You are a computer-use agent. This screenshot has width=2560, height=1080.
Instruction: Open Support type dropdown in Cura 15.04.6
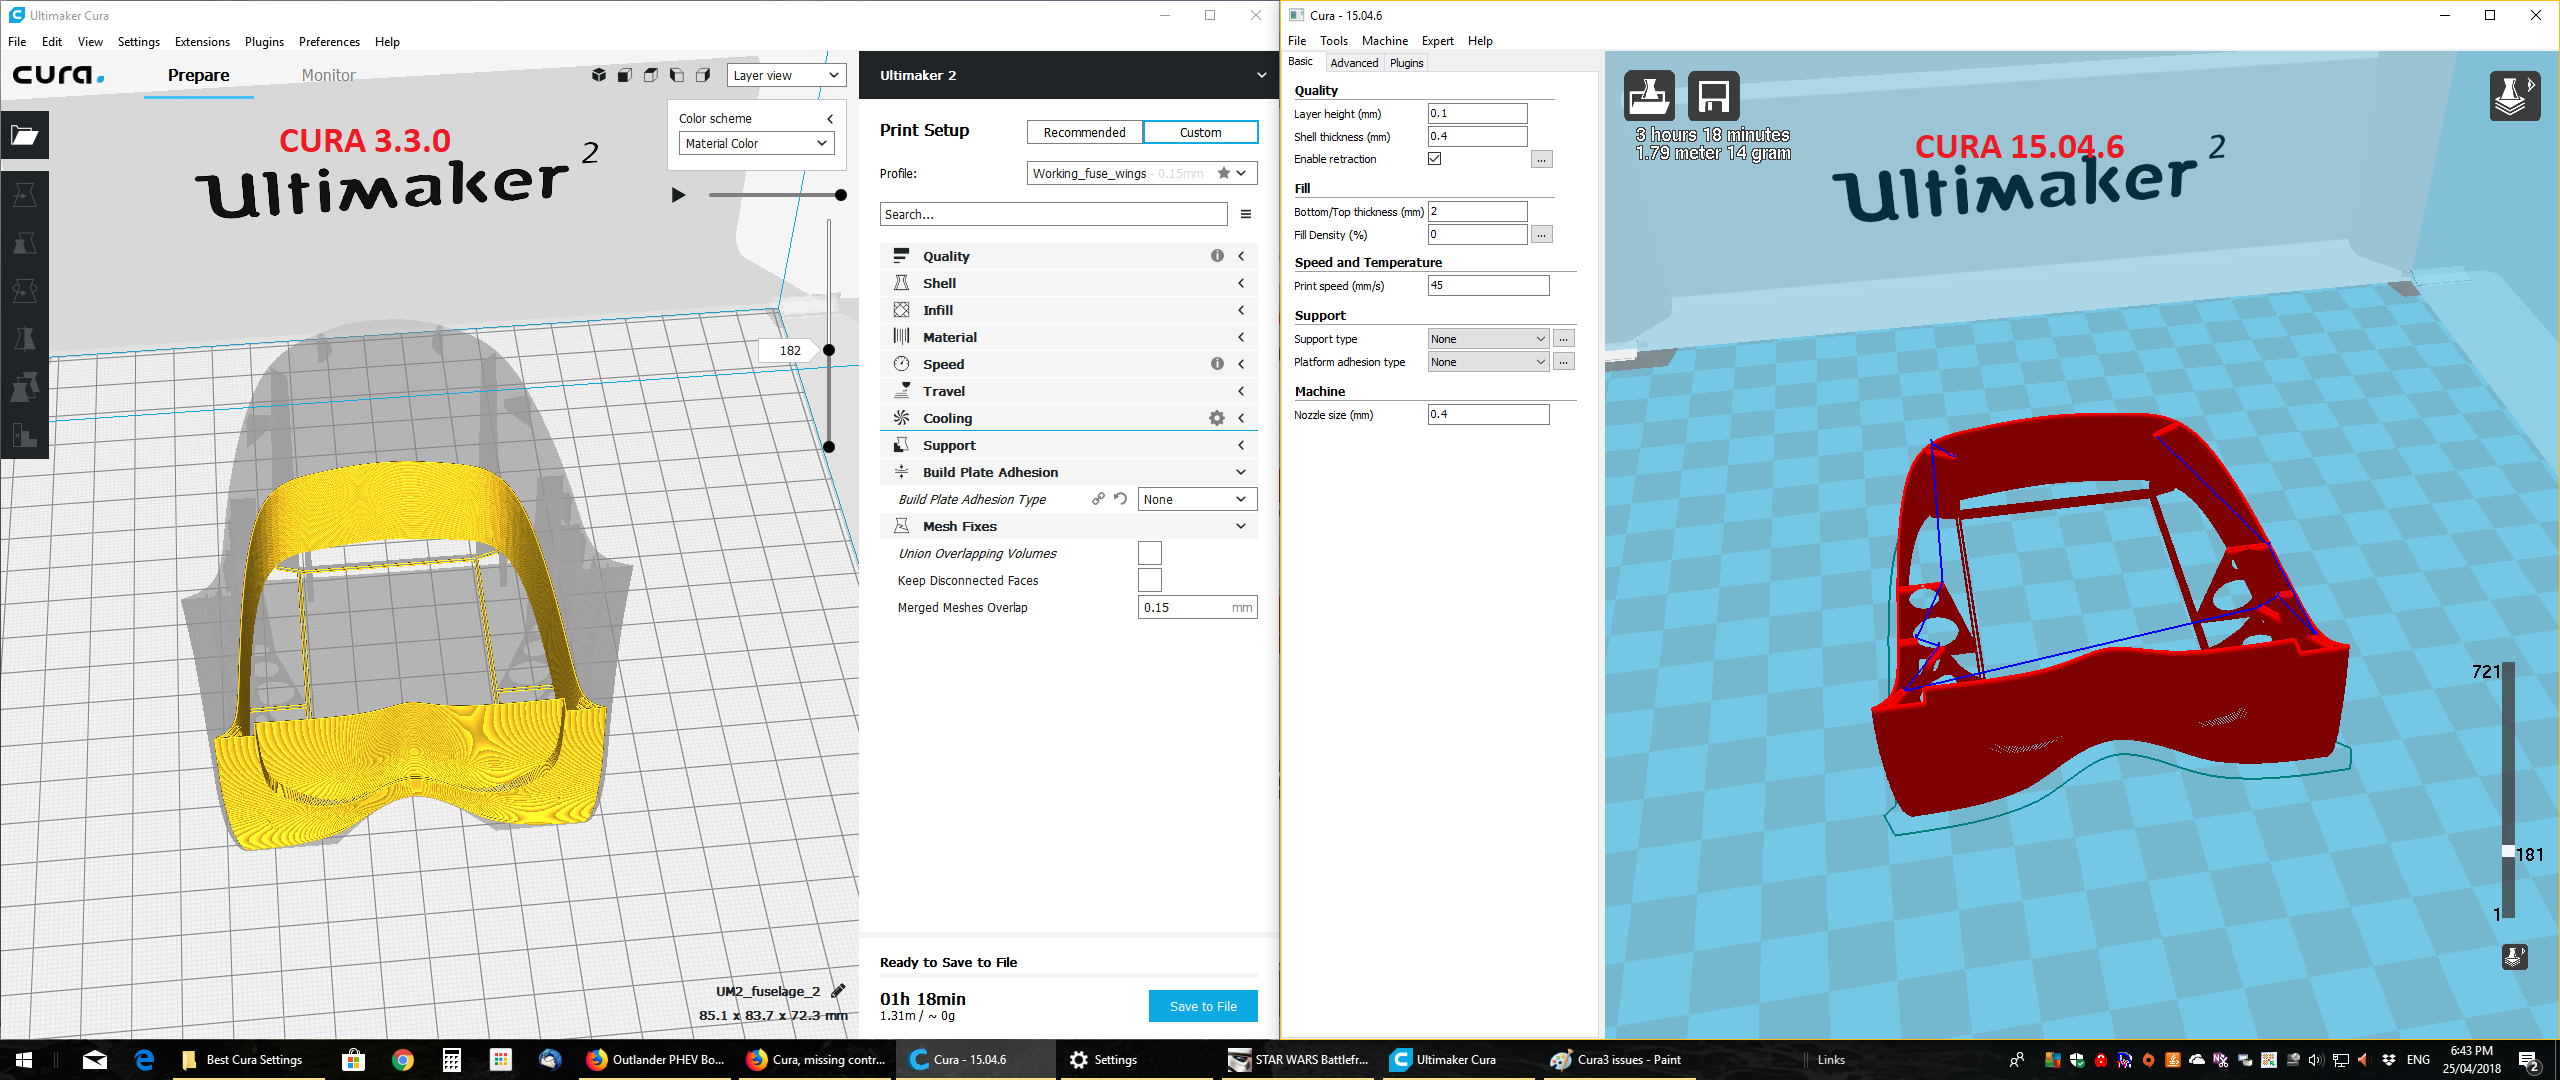pos(1488,339)
